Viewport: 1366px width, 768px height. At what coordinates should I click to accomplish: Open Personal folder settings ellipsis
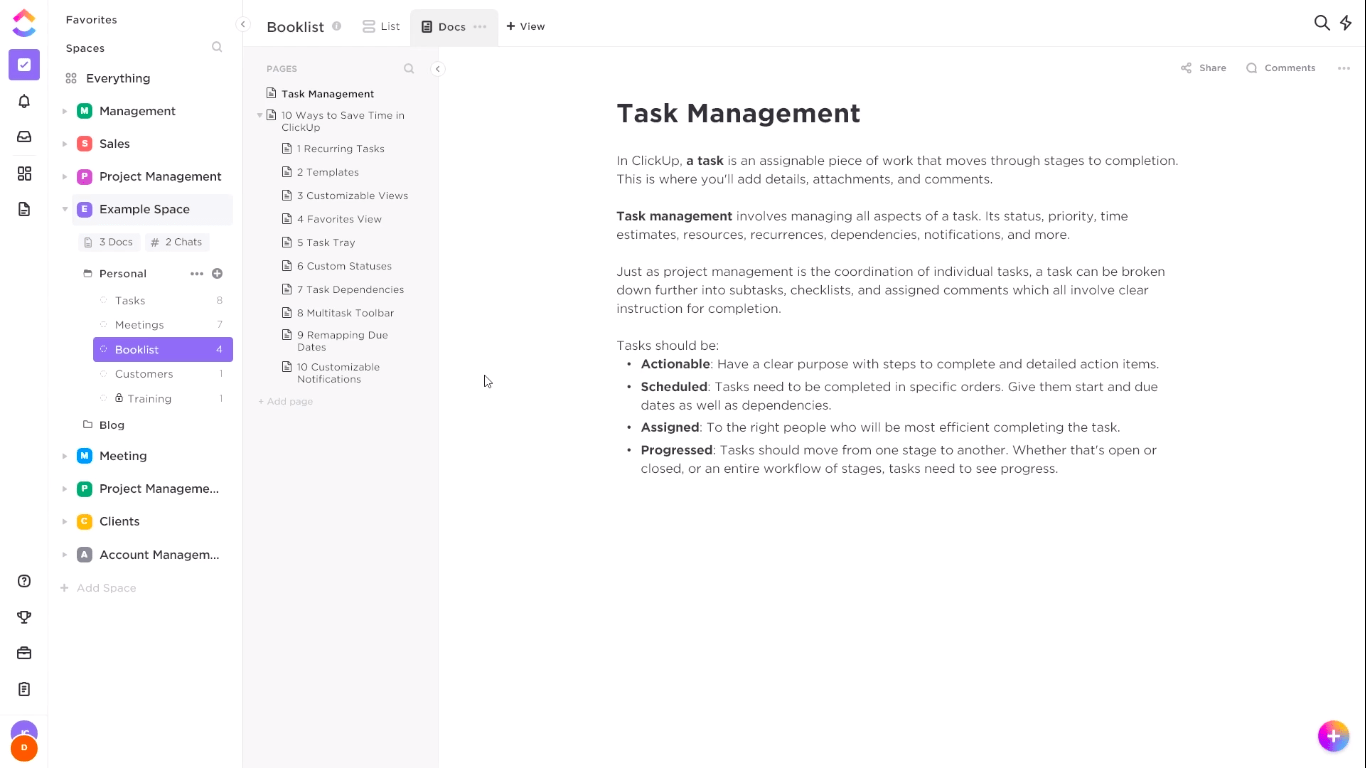(x=197, y=273)
